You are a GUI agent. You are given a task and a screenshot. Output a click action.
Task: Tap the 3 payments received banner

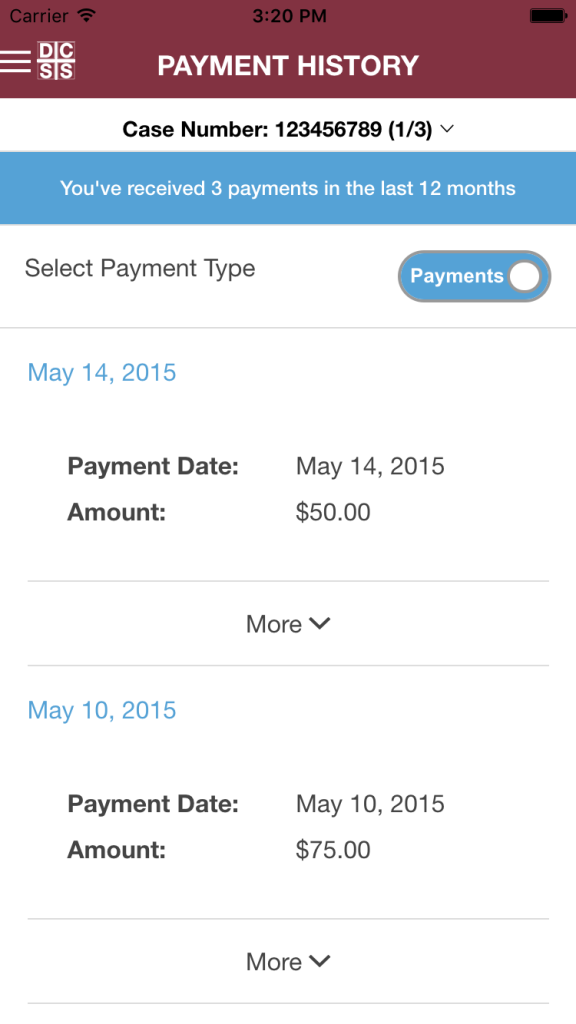(x=288, y=188)
